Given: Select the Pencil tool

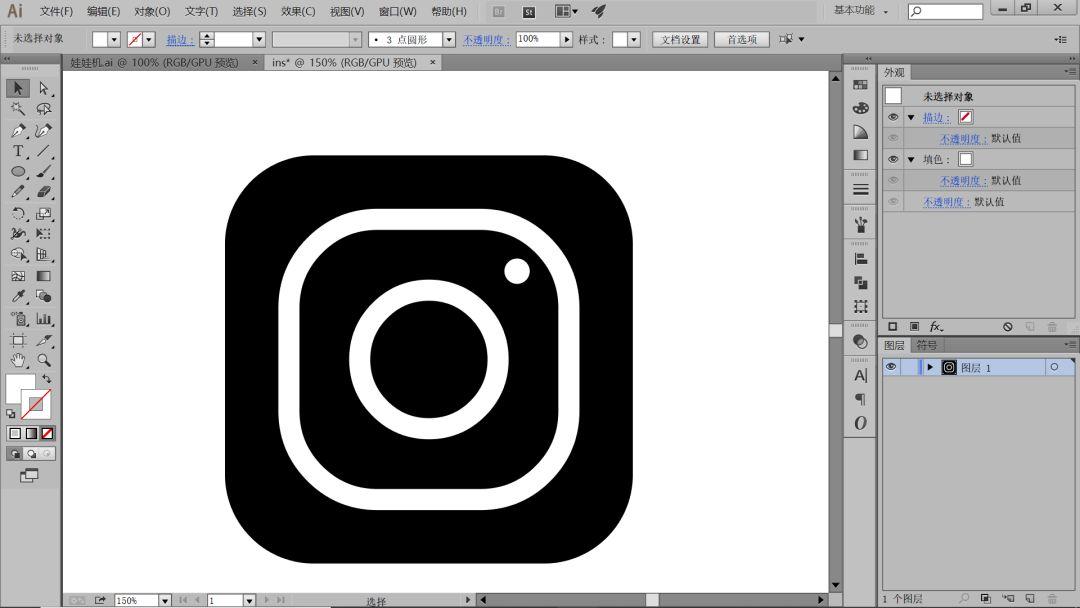Looking at the screenshot, I should click(x=18, y=192).
